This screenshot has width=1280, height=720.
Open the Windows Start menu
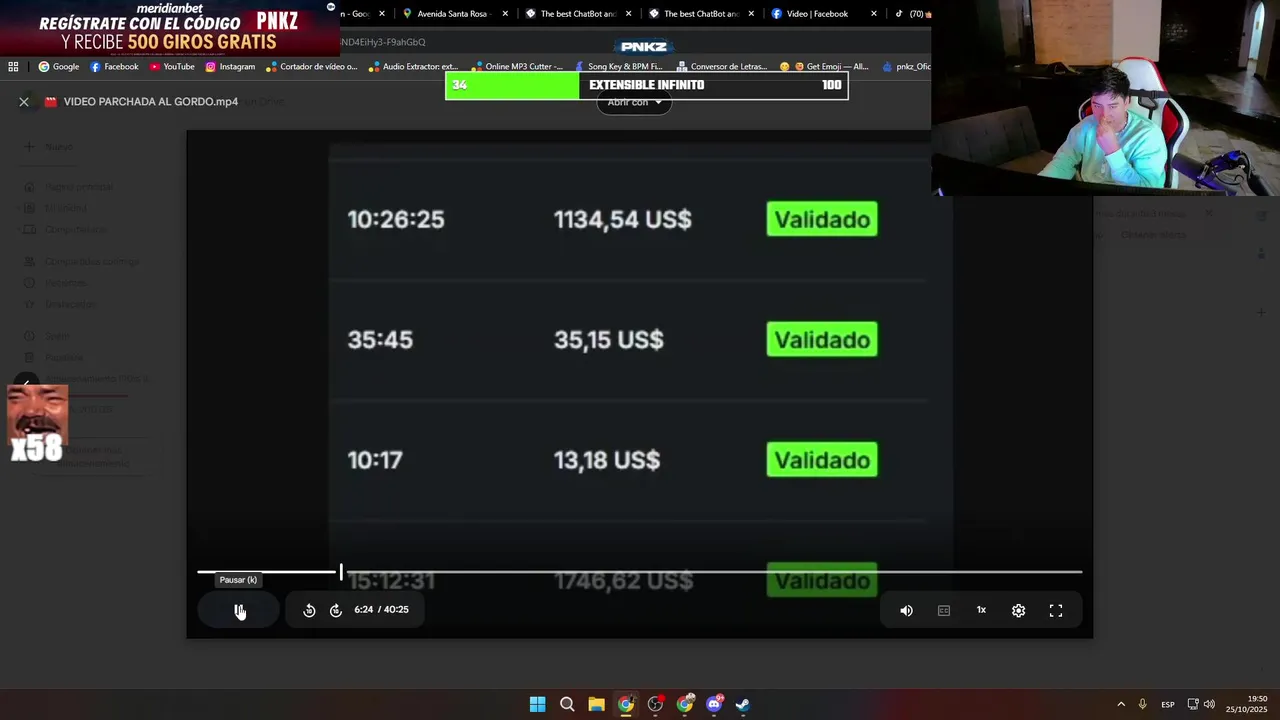coord(537,704)
